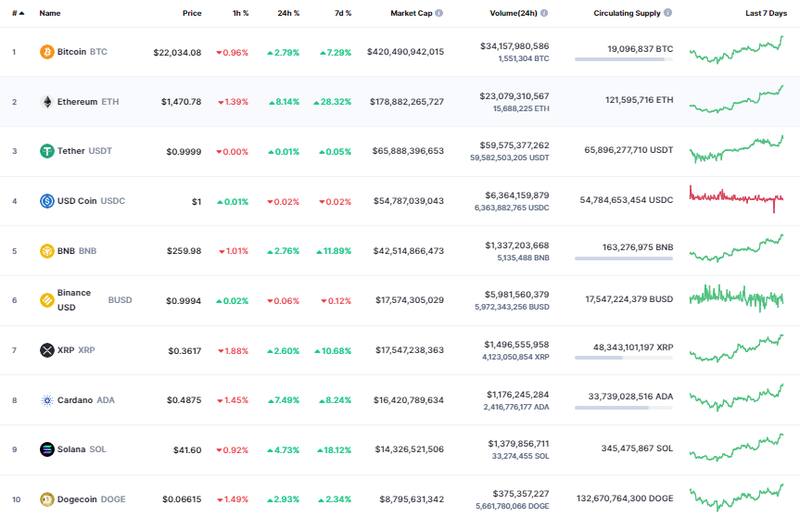This screenshot has height=518, width=800.
Task: Open the Circulating Supply info icon
Action: (x=663, y=14)
